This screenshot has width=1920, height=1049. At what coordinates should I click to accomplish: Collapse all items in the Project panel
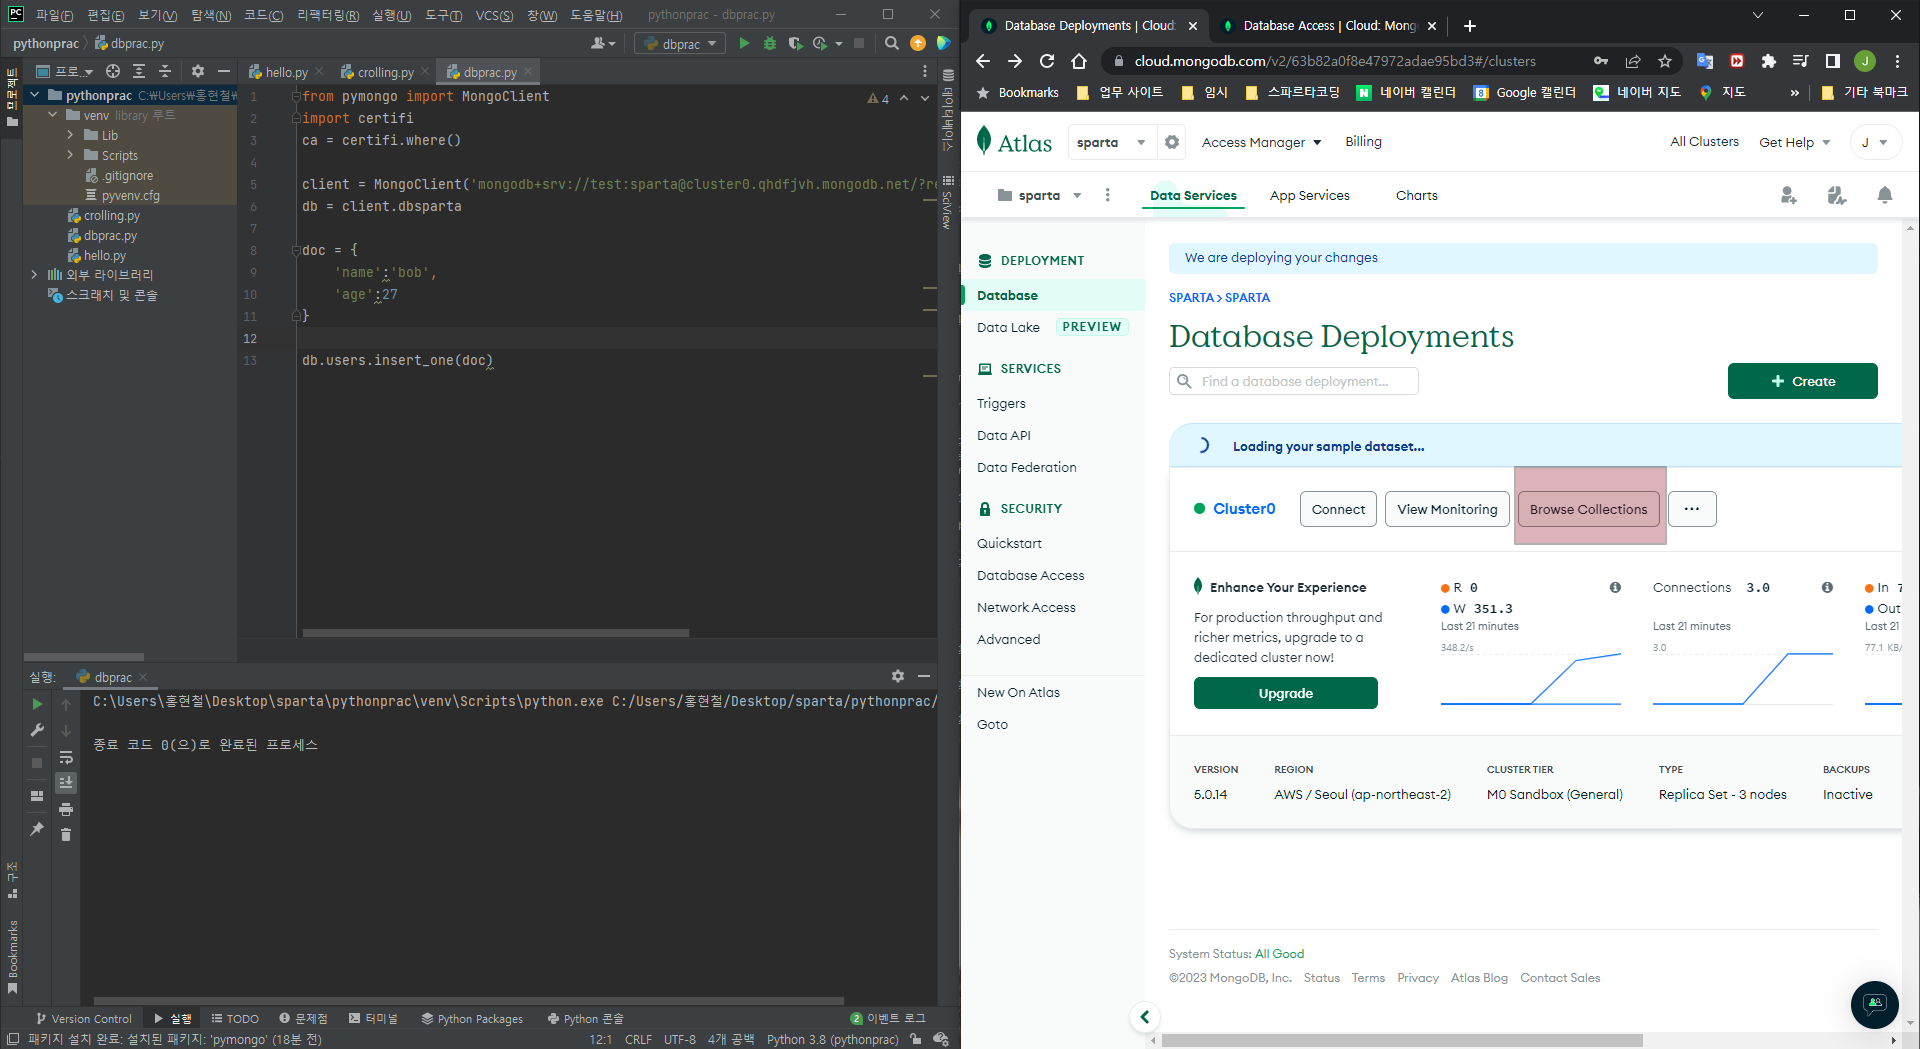pos(165,71)
